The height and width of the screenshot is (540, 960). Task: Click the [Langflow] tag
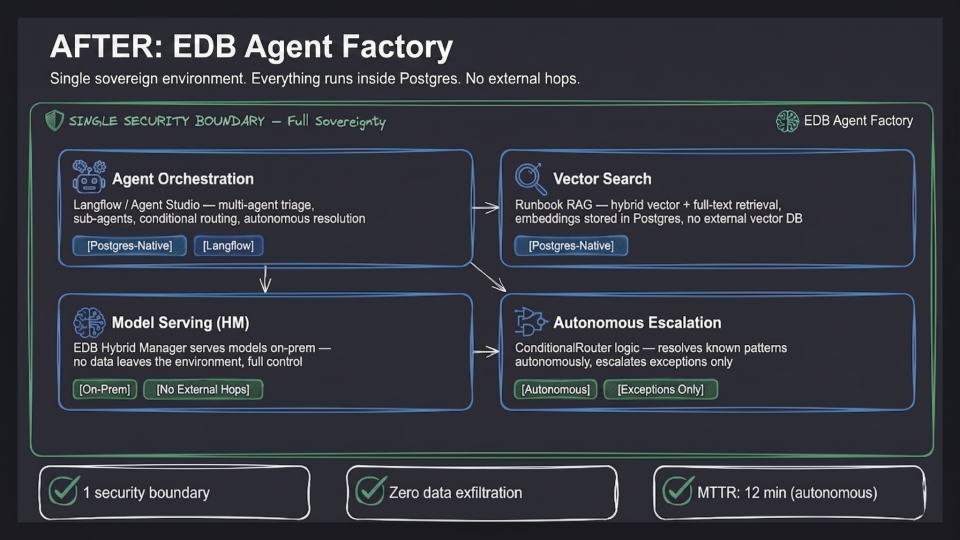click(x=228, y=246)
